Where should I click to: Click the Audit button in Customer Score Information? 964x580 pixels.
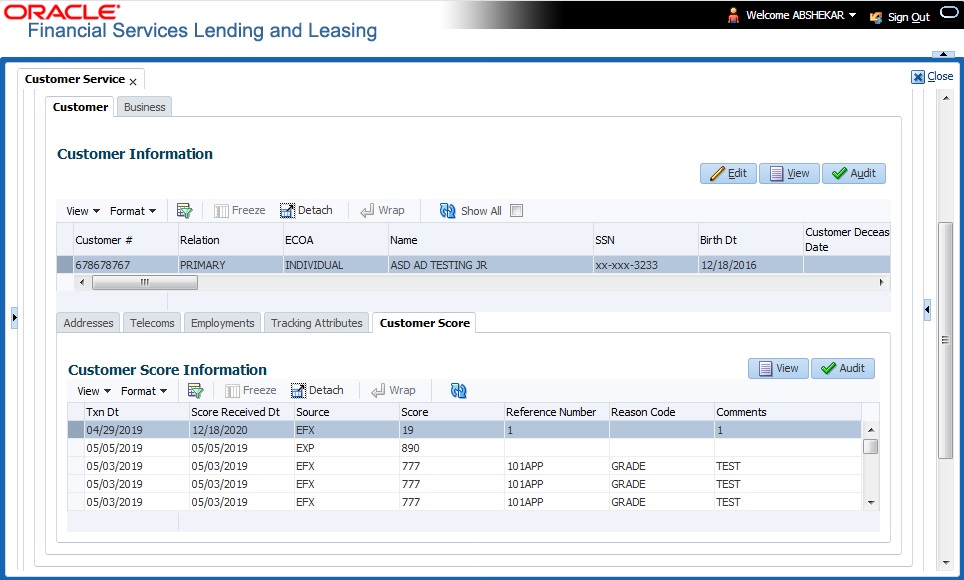pos(843,368)
